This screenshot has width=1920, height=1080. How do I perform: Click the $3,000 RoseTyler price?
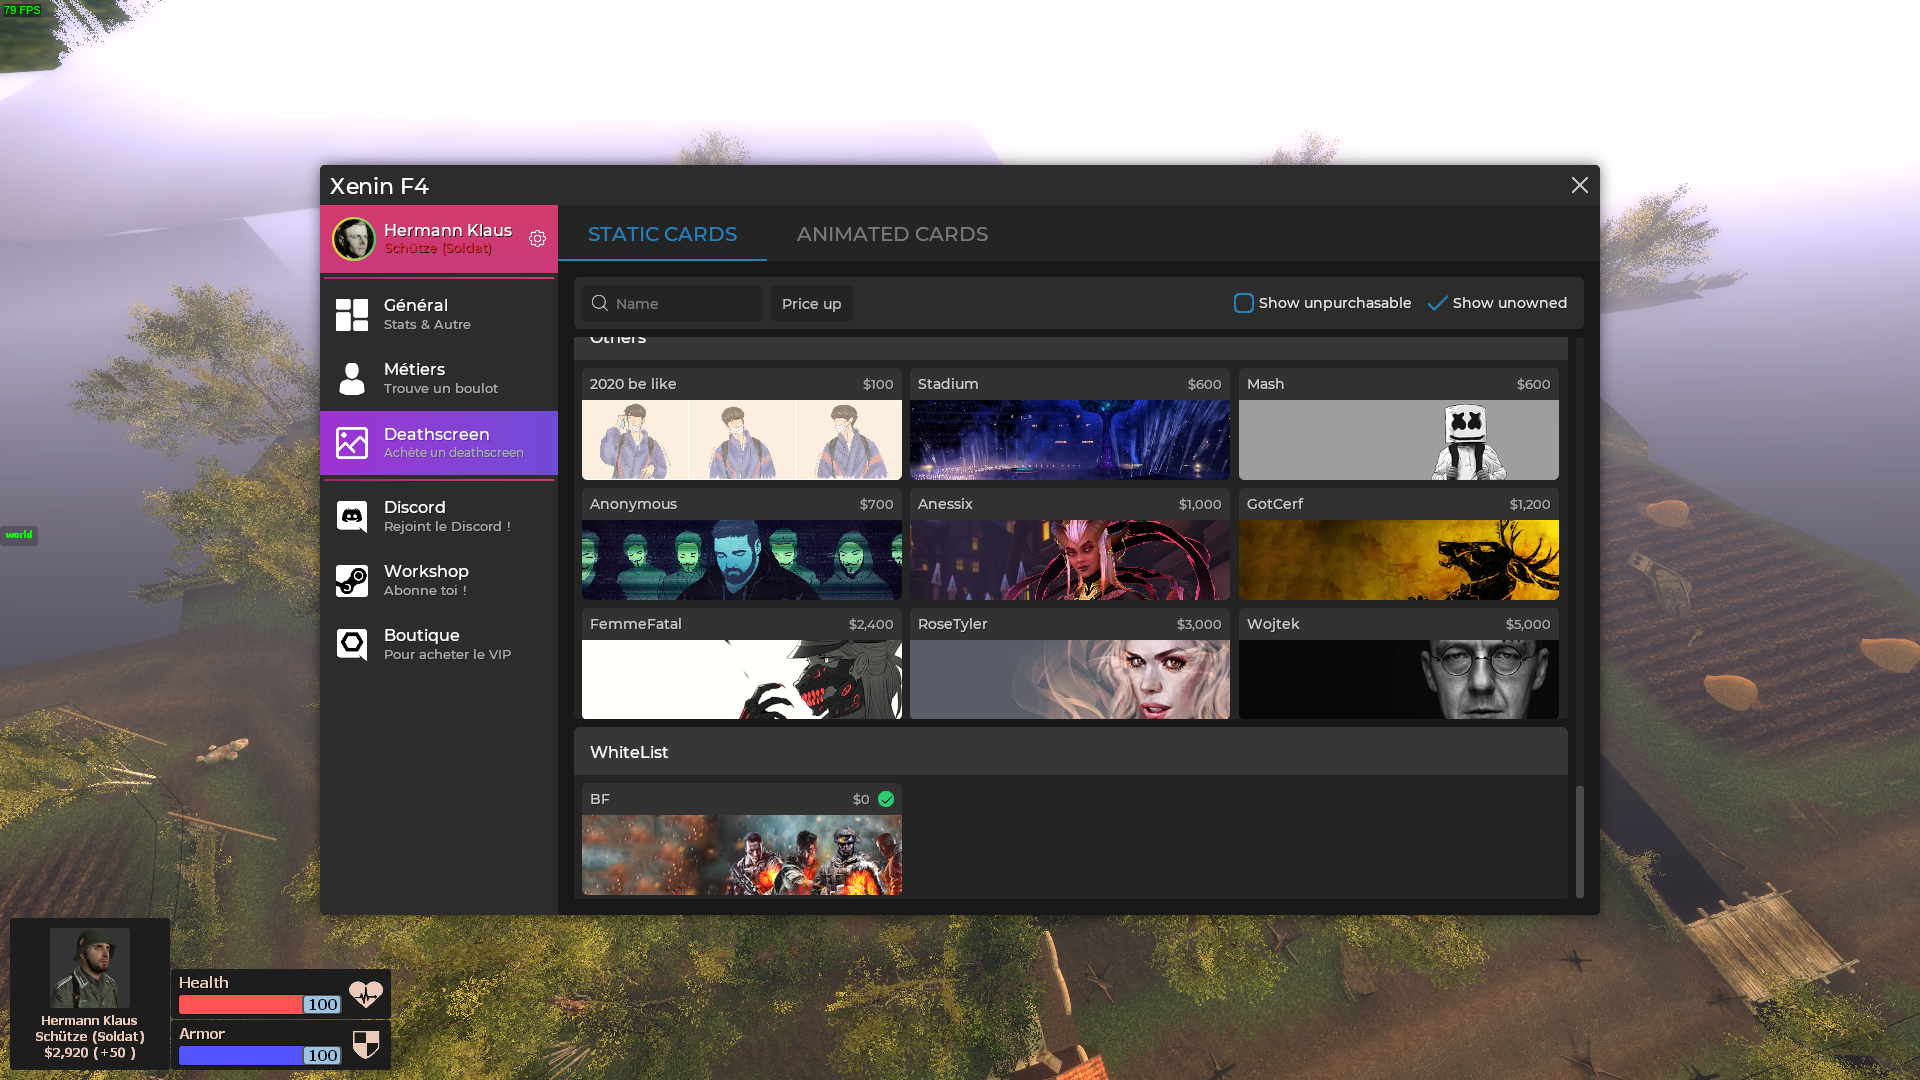pos(1199,624)
